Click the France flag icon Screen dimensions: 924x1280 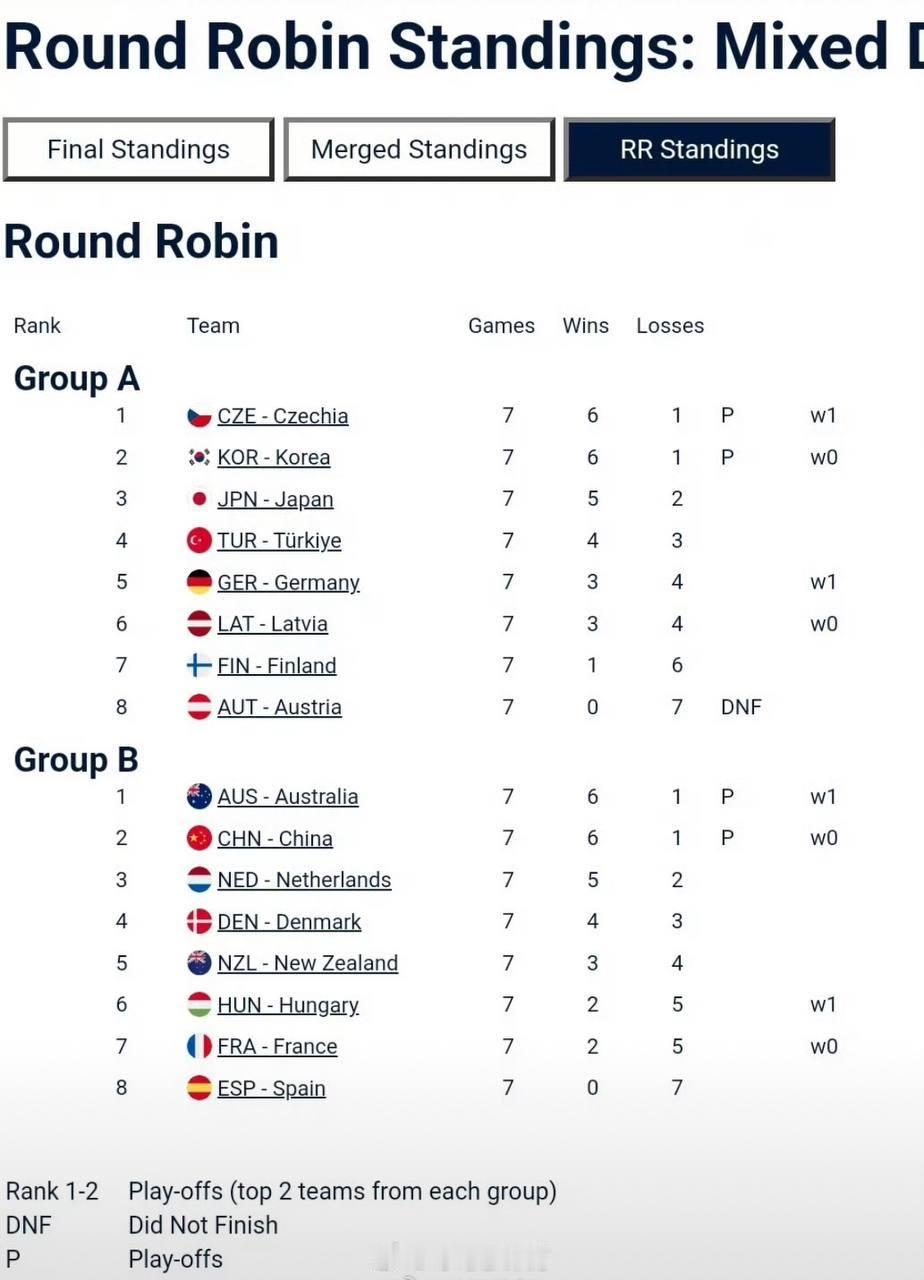tap(199, 1047)
